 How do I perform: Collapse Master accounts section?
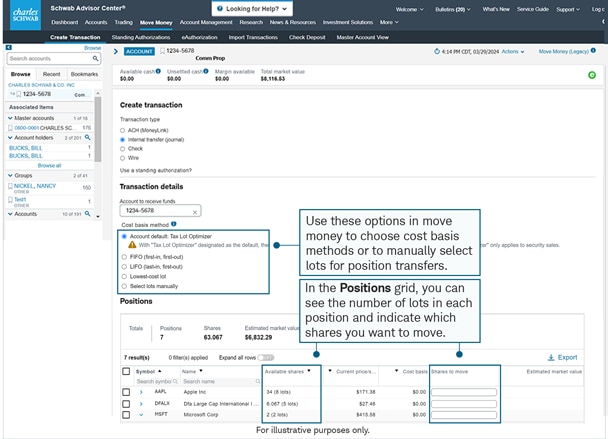point(10,118)
